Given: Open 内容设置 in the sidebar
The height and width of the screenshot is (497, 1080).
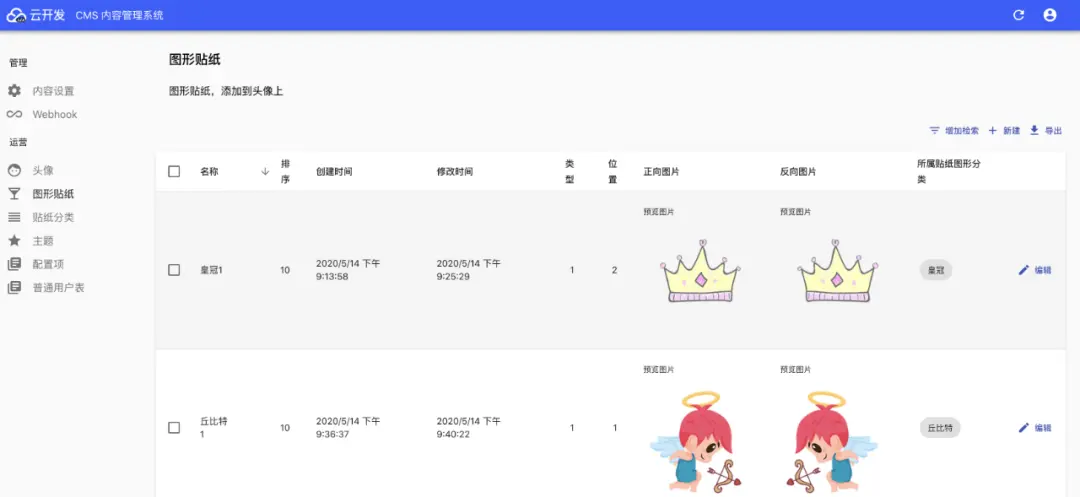Looking at the screenshot, I should [54, 91].
